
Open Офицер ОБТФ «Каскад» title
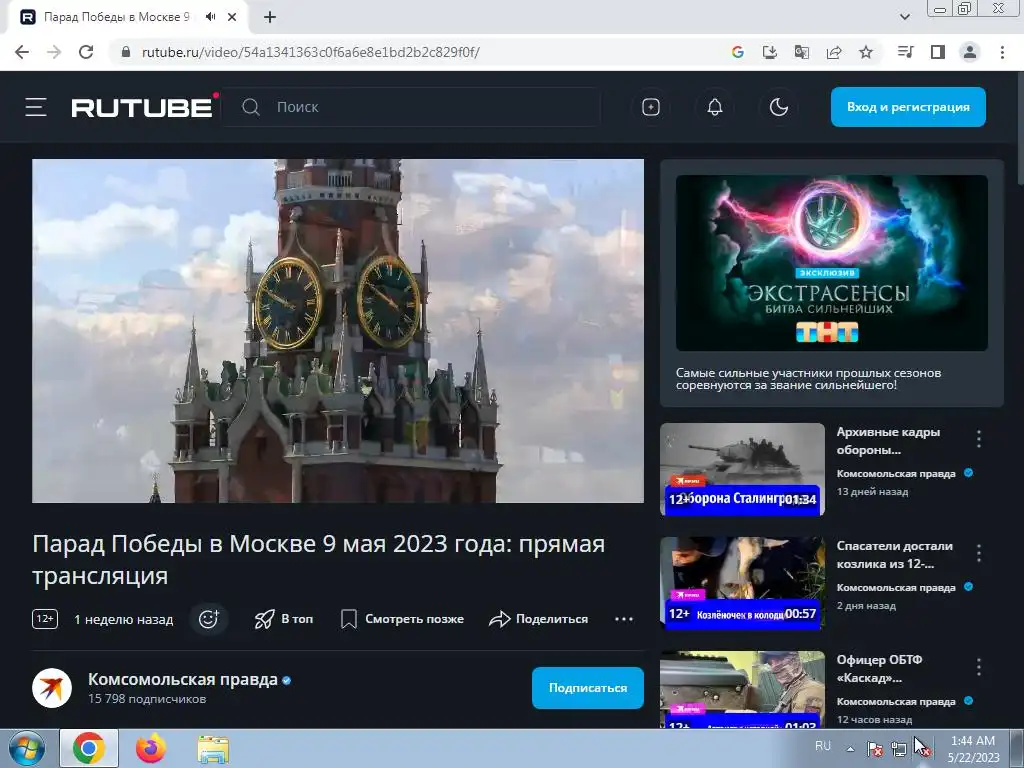pyautogui.click(x=879, y=669)
